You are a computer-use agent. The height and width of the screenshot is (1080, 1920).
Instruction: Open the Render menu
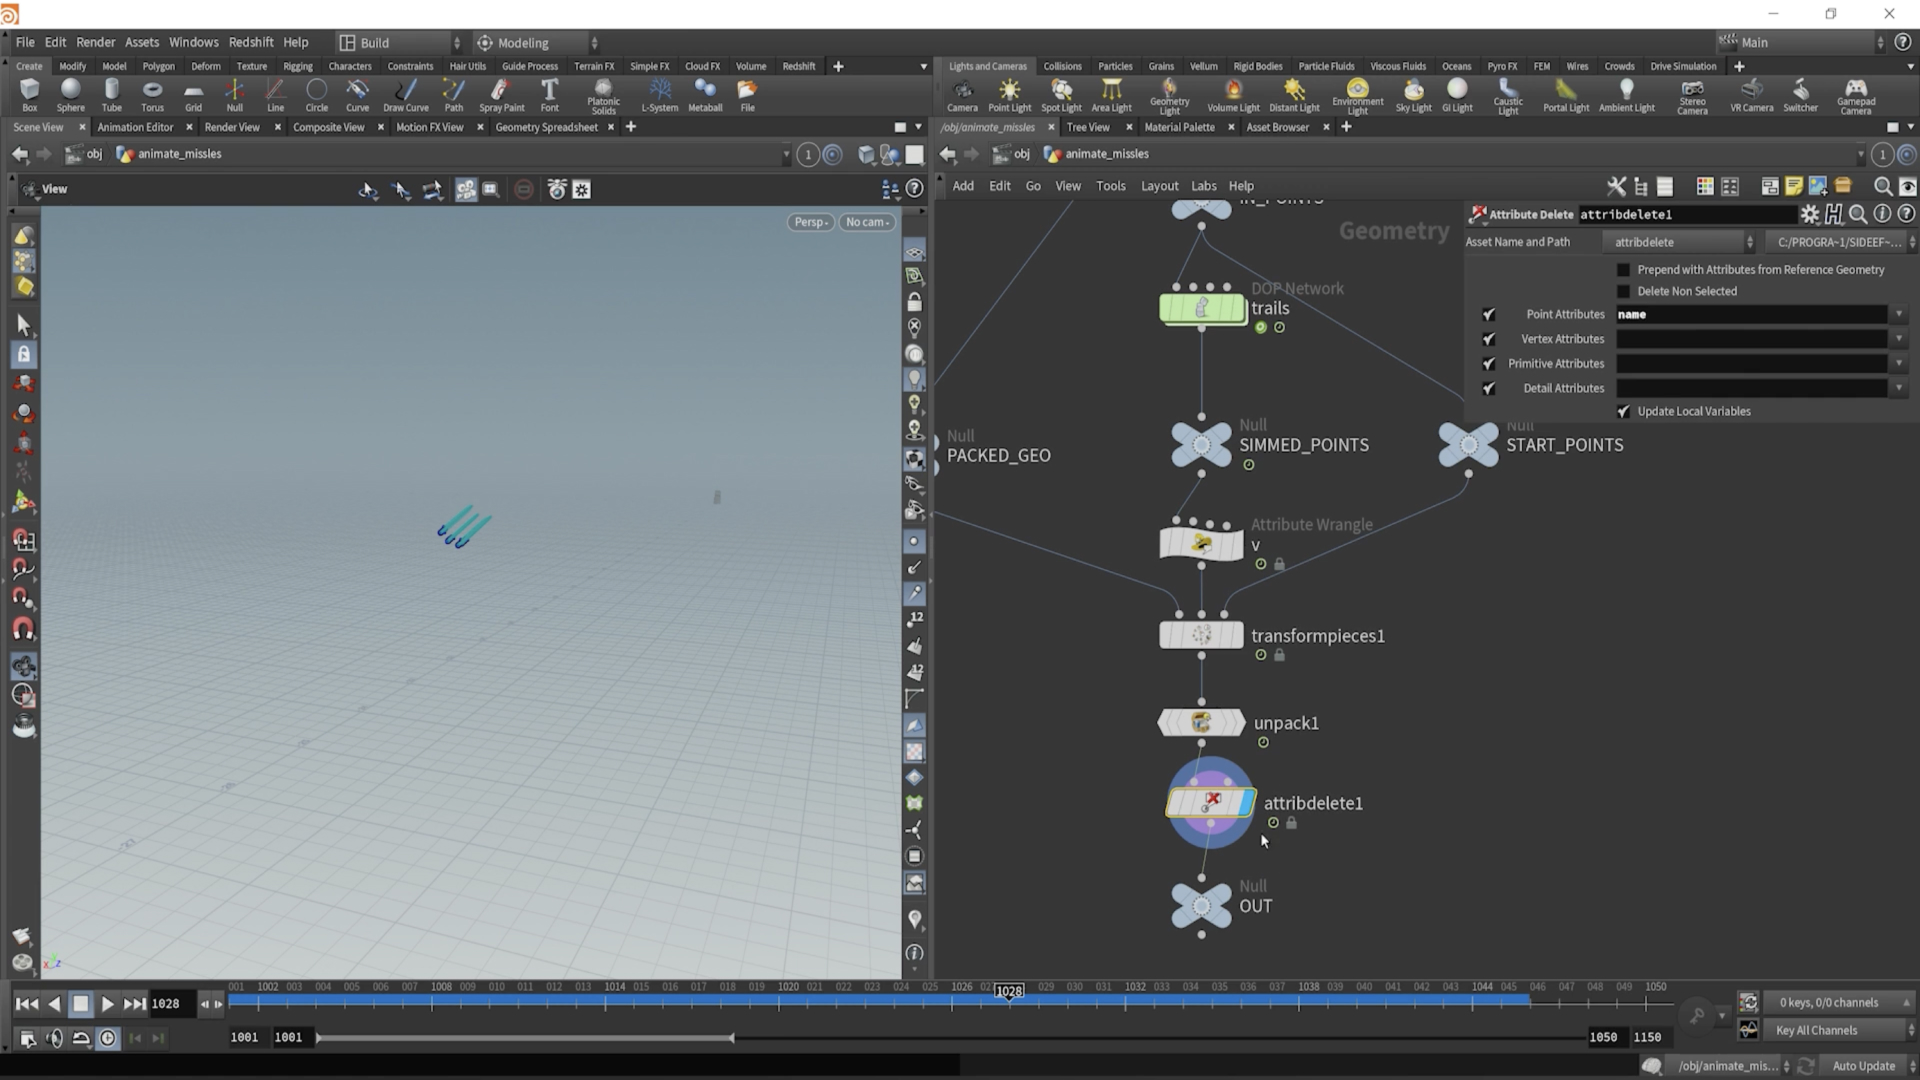click(x=95, y=42)
